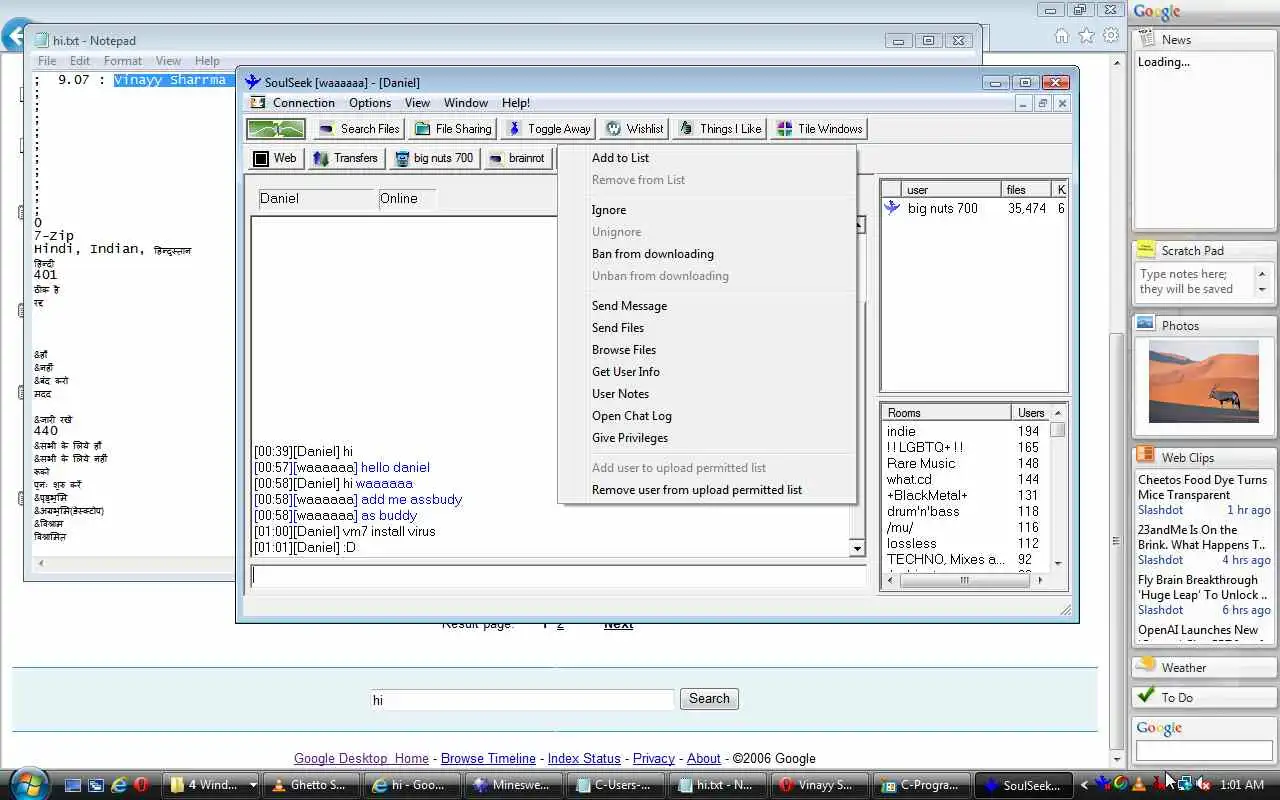
Task: Choose Send Files from context menu
Action: (x=618, y=328)
